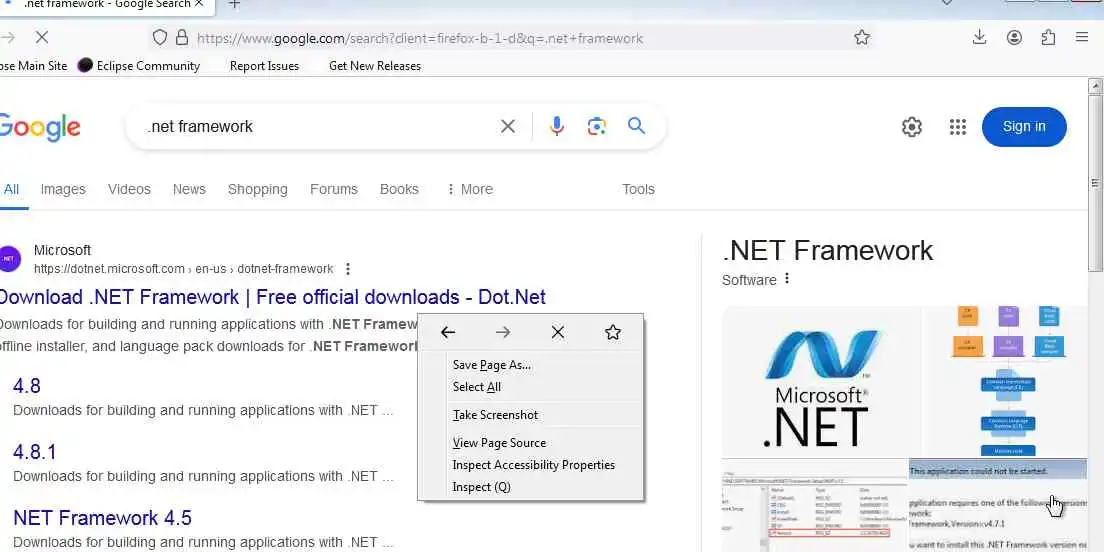Search by image with Google Lens icon
Image resolution: width=1104 pixels, height=552 pixels.
596,126
